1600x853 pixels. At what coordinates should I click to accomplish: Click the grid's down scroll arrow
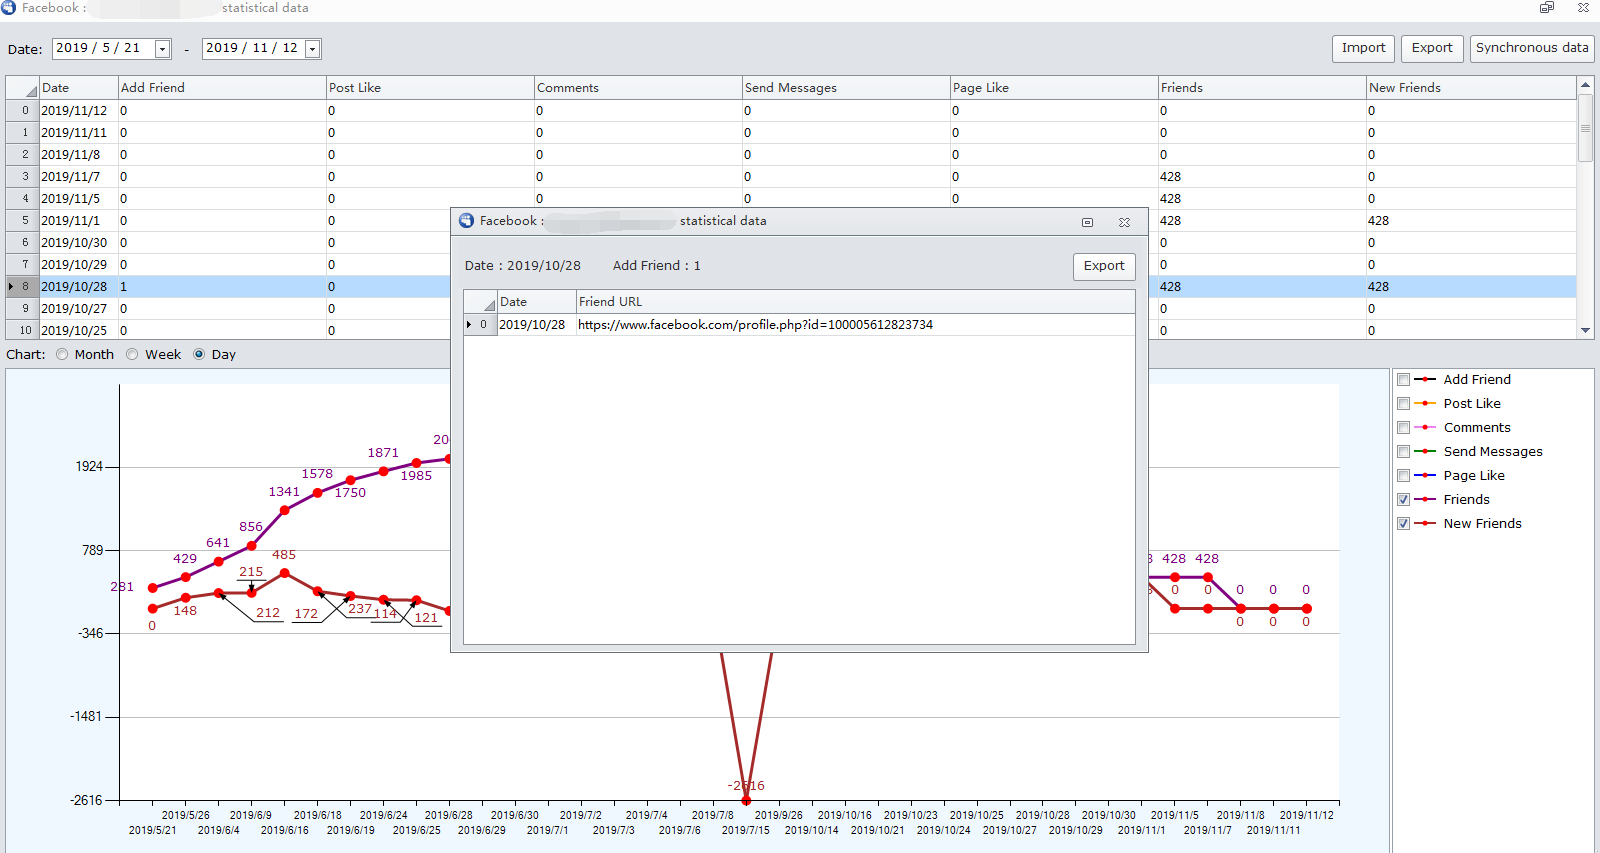[x=1585, y=330]
